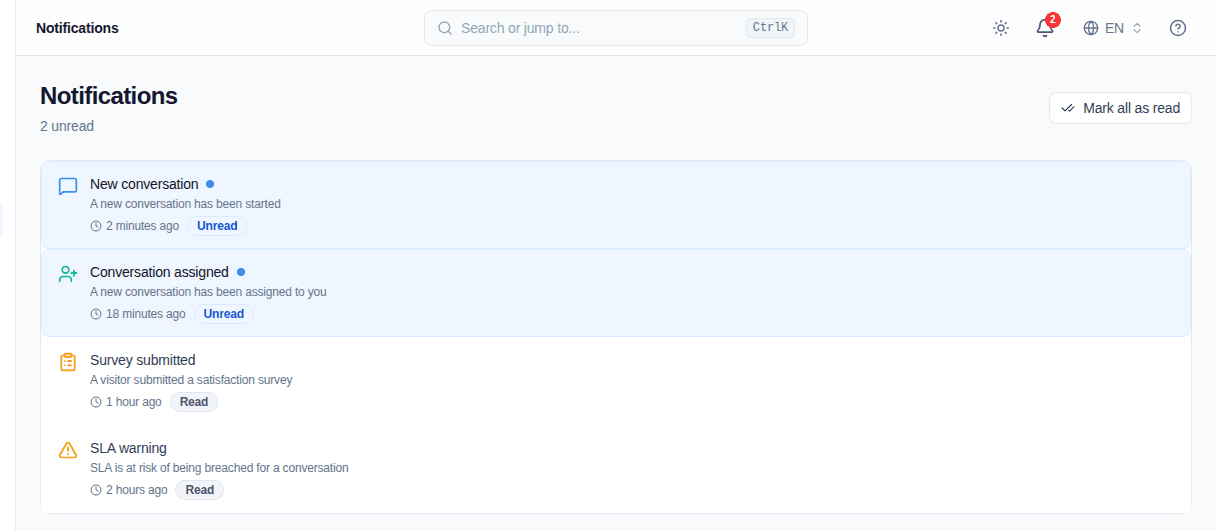The width and height of the screenshot is (1216, 530).
Task: Open the Conversation assigned notification title
Action: [x=159, y=272]
